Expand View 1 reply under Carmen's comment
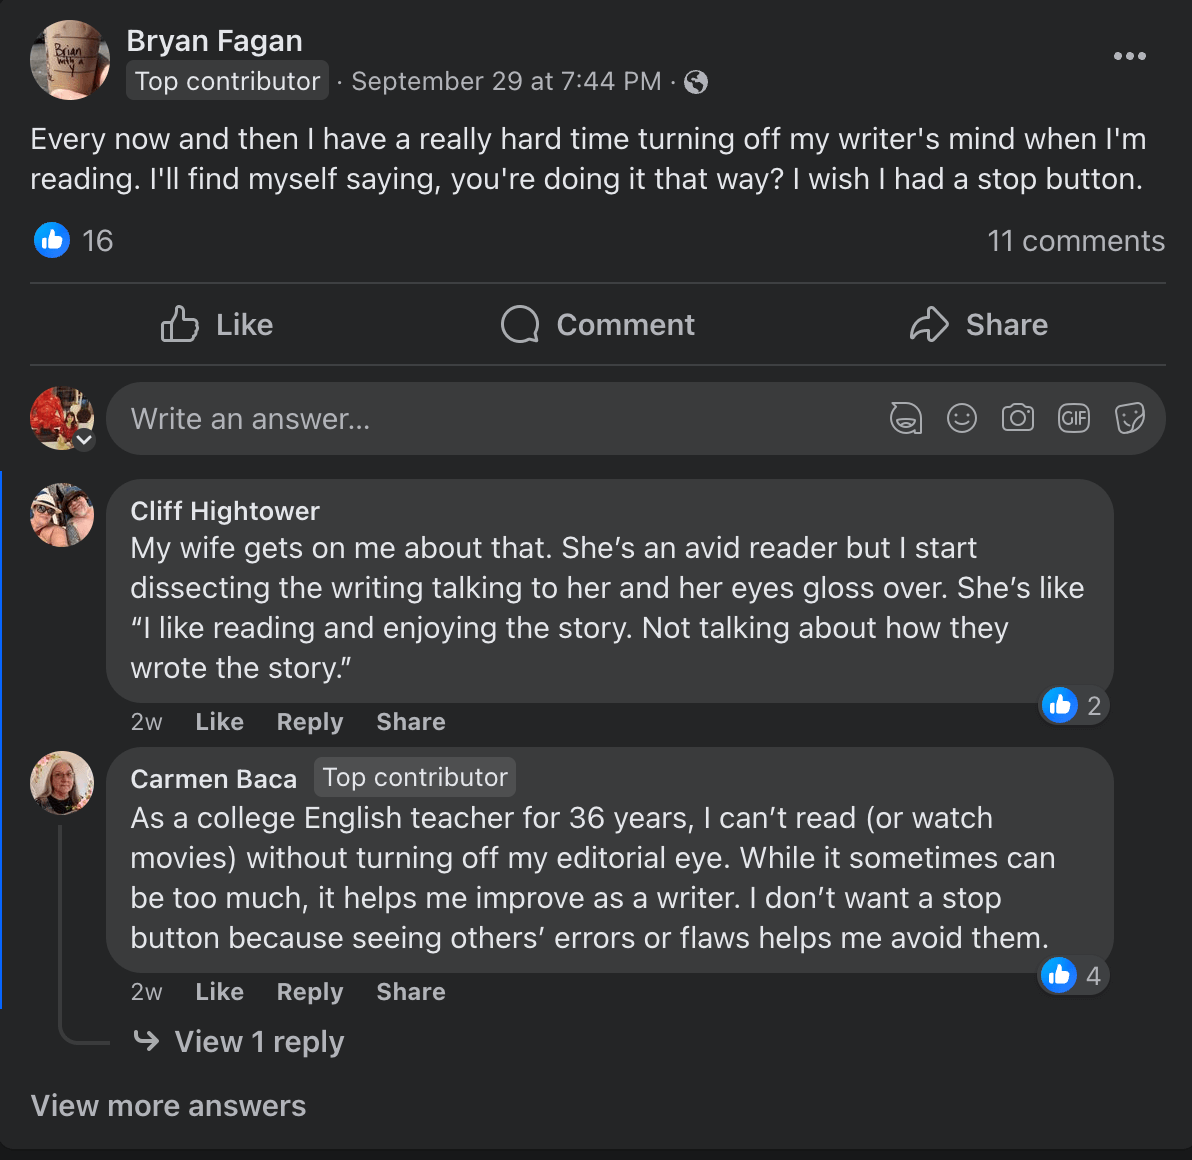The width and height of the screenshot is (1192, 1160). click(x=259, y=1042)
